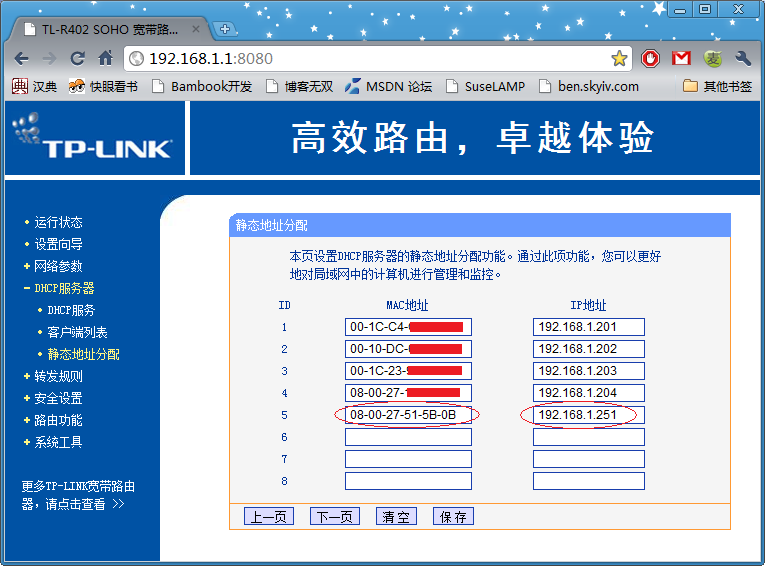Open the MSDN 论坛 bookmark
The height and width of the screenshot is (566, 765).
pyautogui.click(x=388, y=86)
